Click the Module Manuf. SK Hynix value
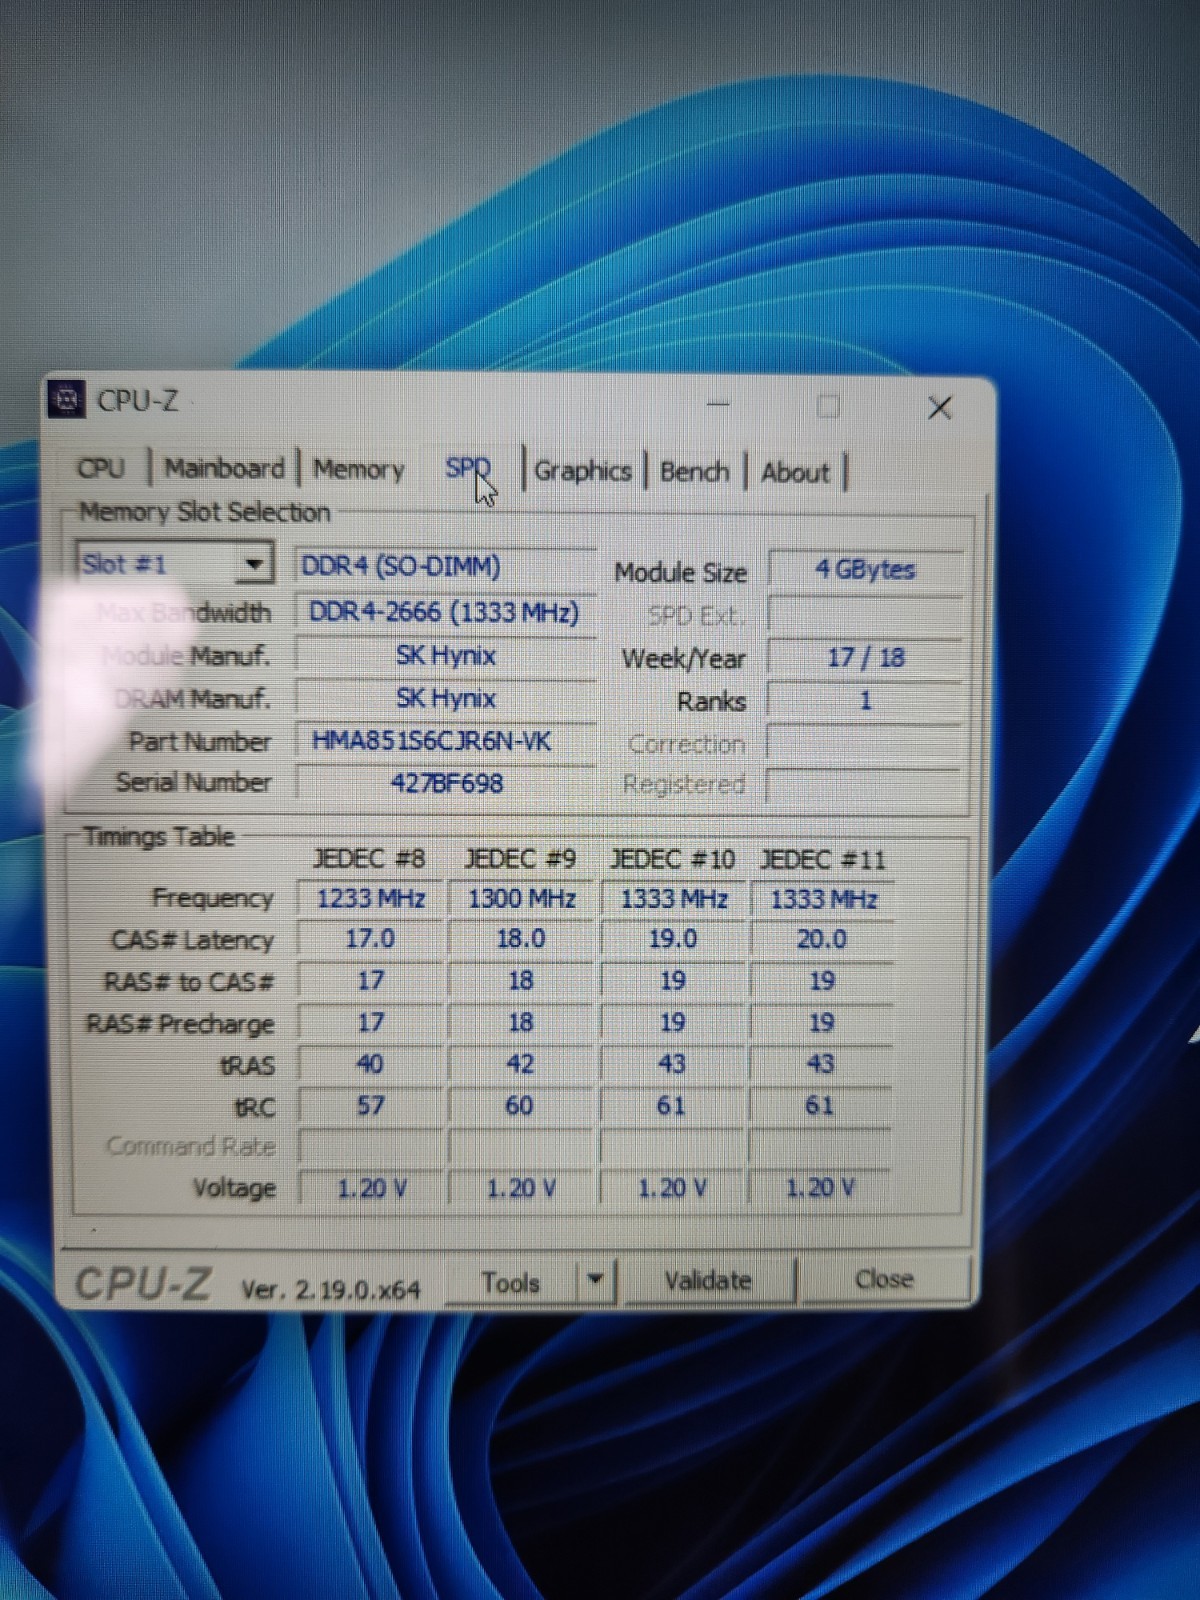The image size is (1200, 1600). (x=445, y=656)
